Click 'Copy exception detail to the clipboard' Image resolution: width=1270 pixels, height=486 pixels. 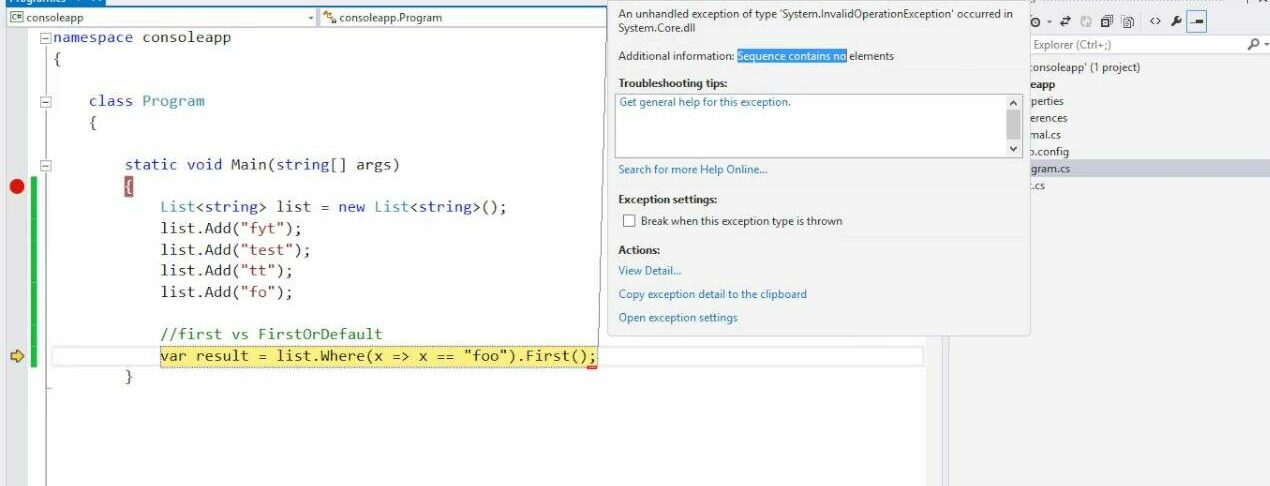point(712,294)
